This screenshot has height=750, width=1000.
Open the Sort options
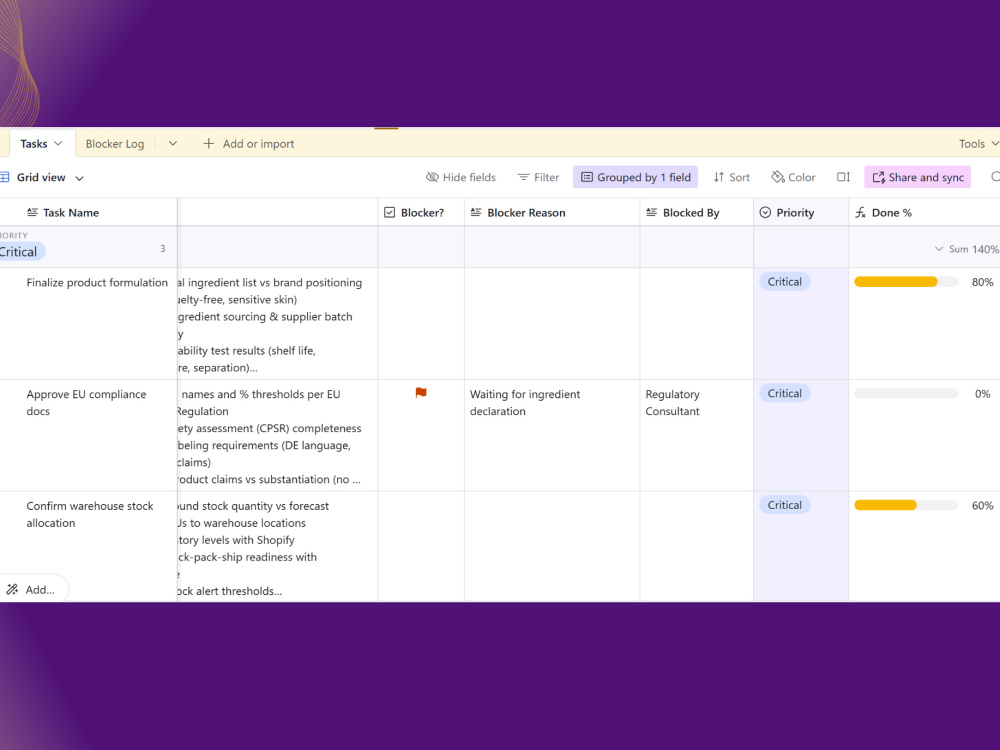click(732, 177)
